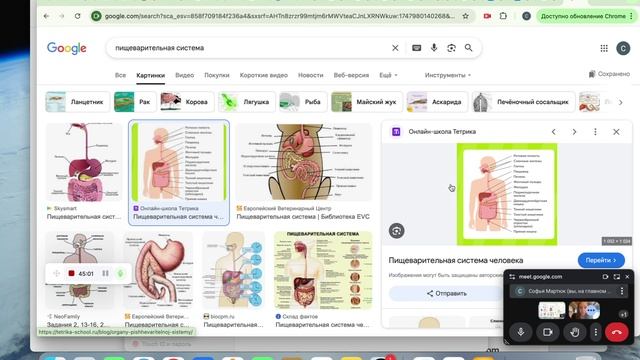Toggle the green microphone on recording bar
The image size is (640, 360).
[120, 273]
